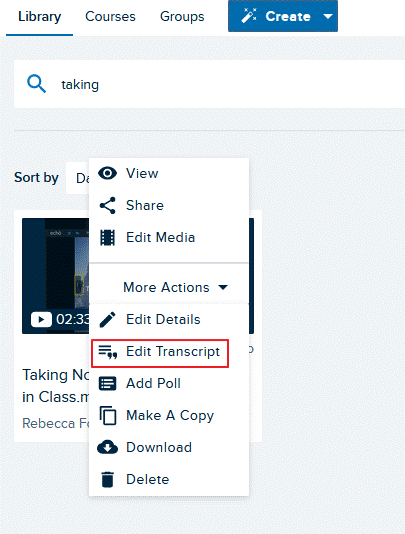Click the play icon on video thumbnail
Image resolution: width=405 pixels, height=534 pixels.
point(41,319)
